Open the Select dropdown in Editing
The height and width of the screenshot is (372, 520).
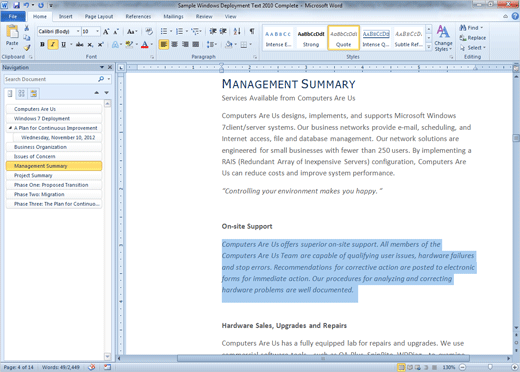coord(473,48)
